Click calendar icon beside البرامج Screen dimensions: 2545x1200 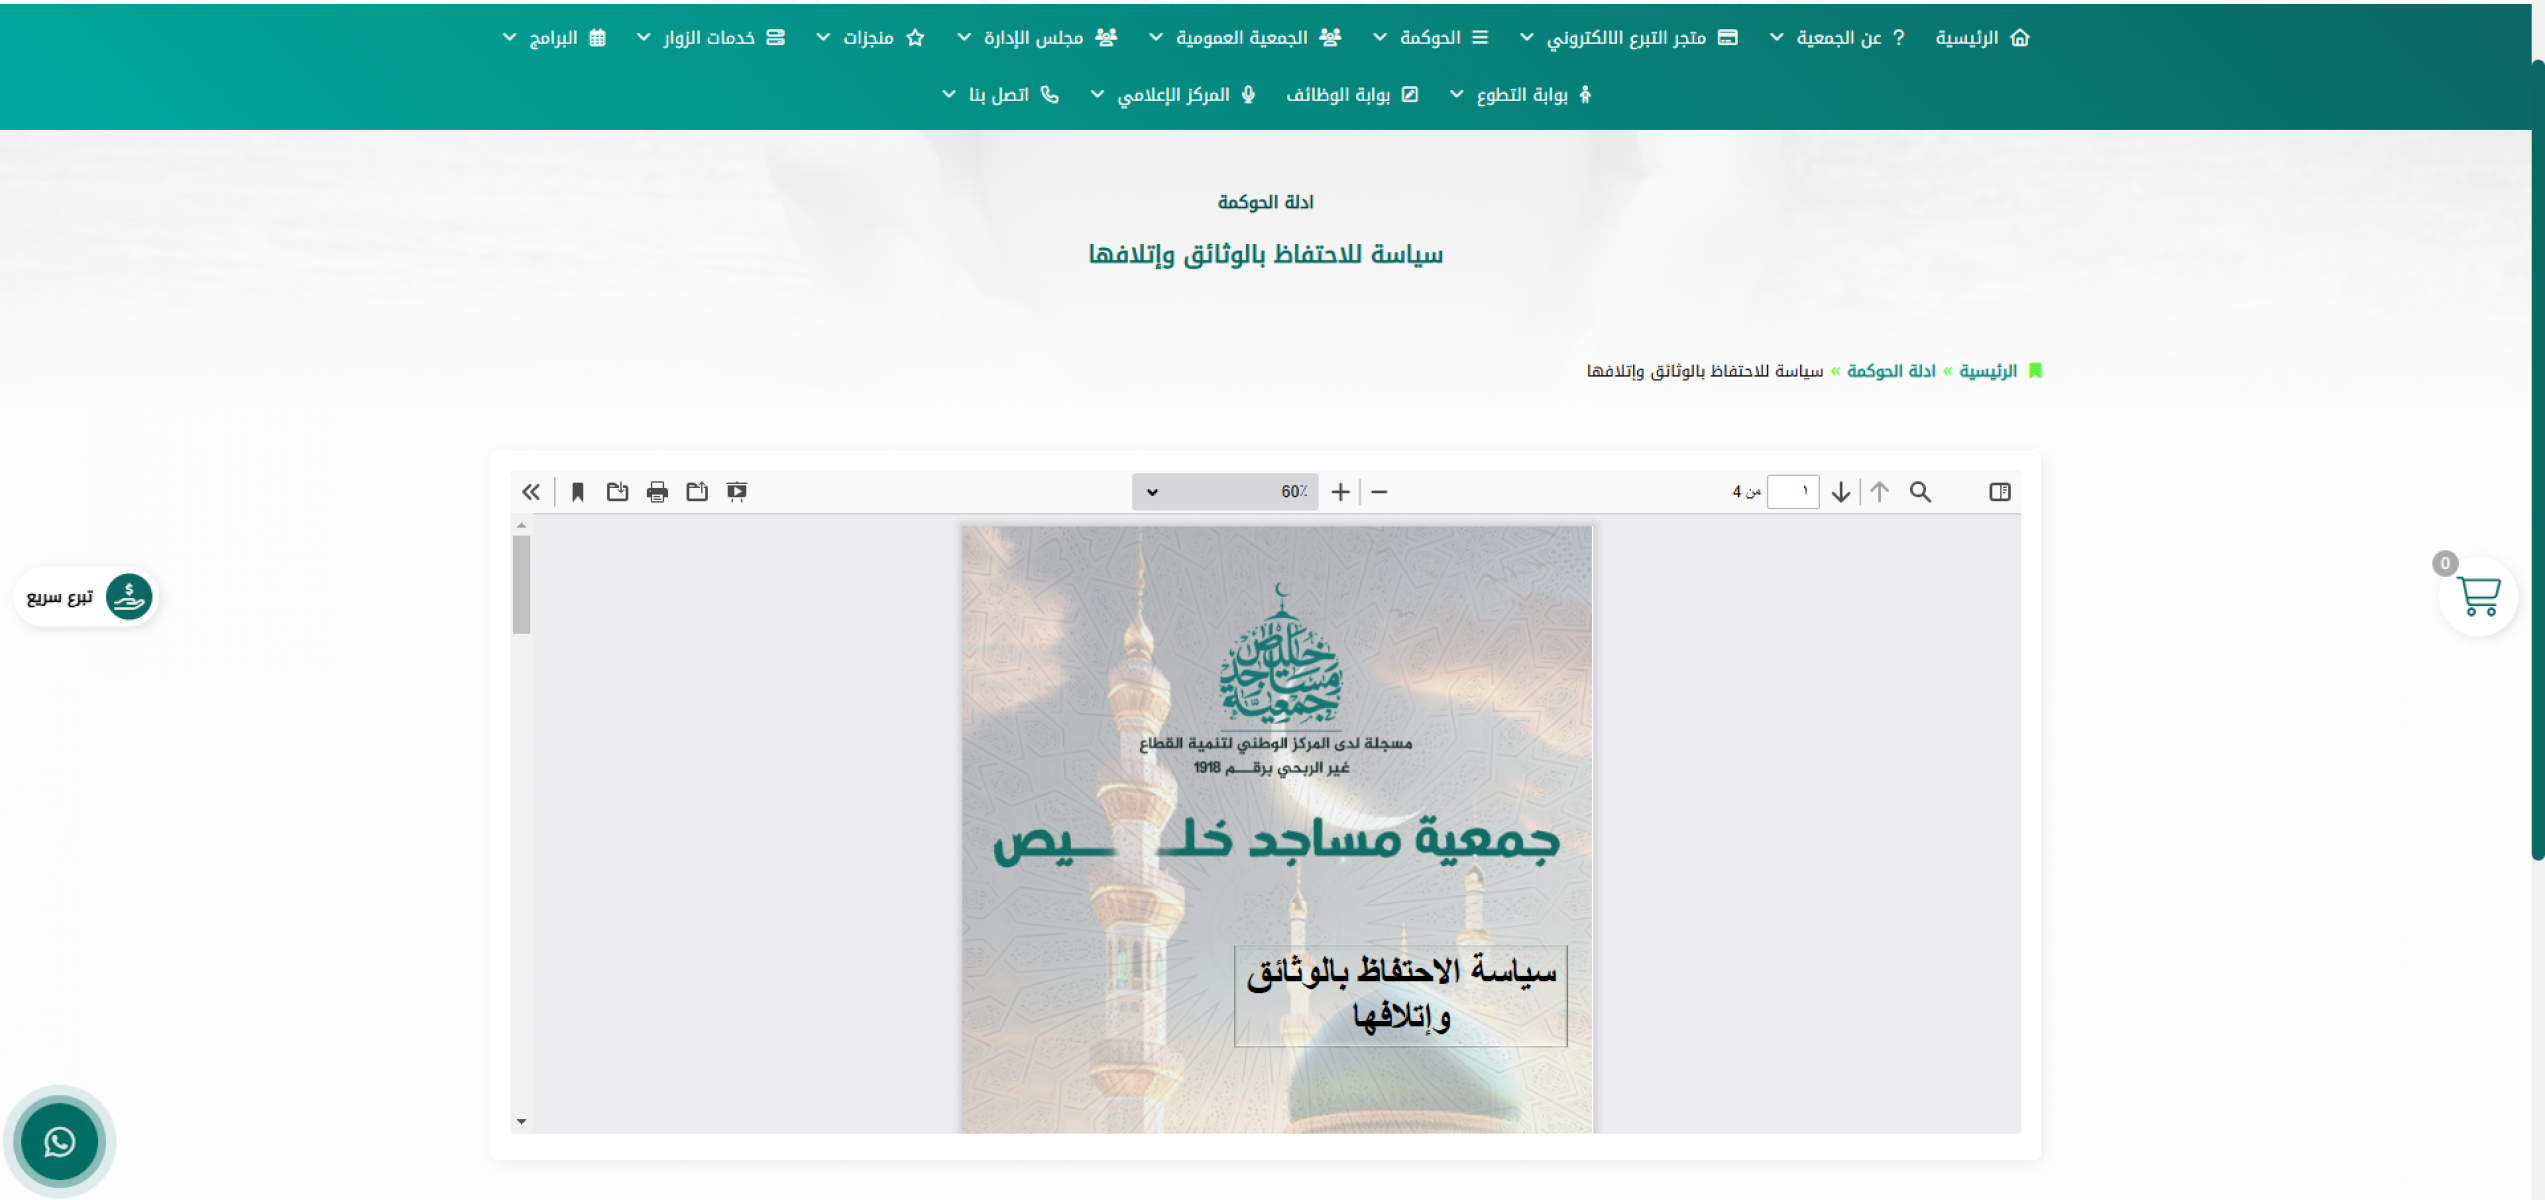coord(597,38)
